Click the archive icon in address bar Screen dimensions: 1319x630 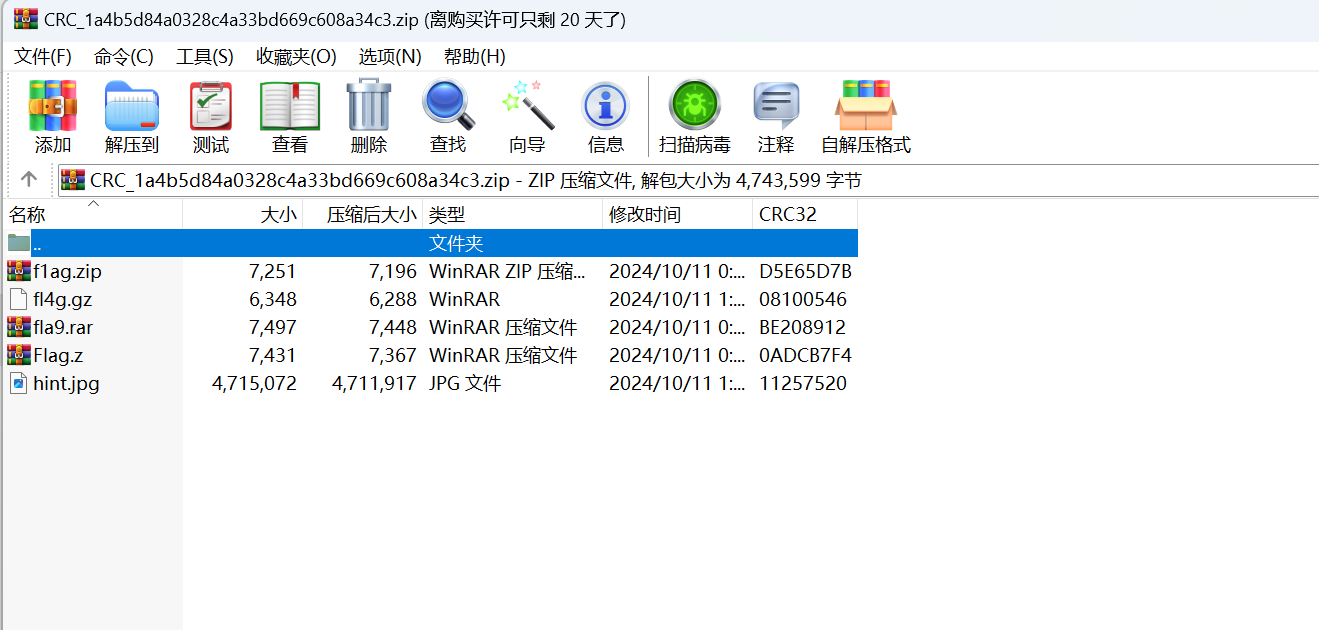point(73,180)
